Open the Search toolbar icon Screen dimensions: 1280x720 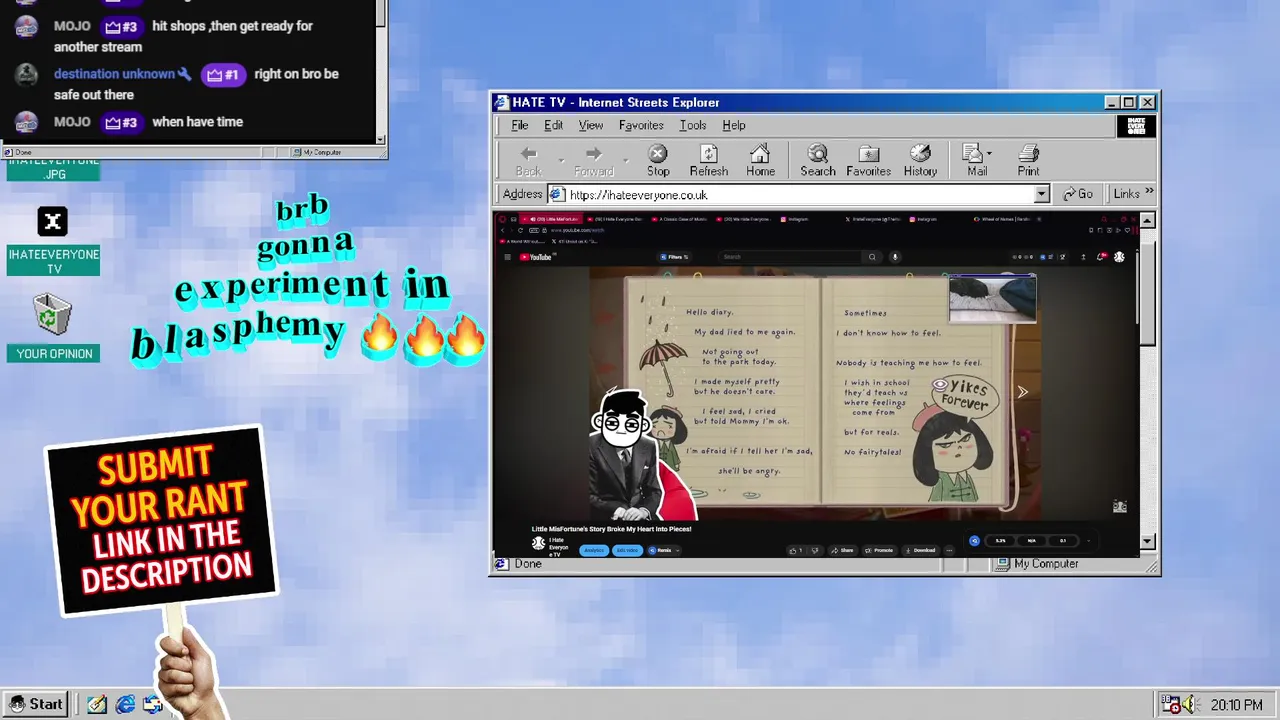(x=817, y=160)
